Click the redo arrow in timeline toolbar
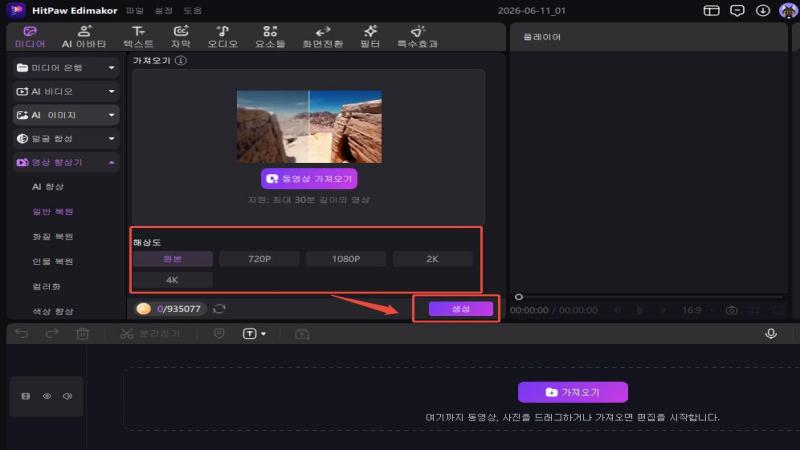Image resolution: width=800 pixels, height=450 pixels. coord(52,334)
